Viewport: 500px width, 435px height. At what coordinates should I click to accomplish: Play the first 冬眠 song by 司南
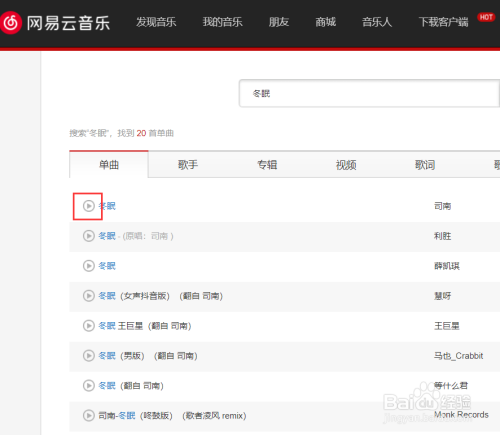click(89, 206)
